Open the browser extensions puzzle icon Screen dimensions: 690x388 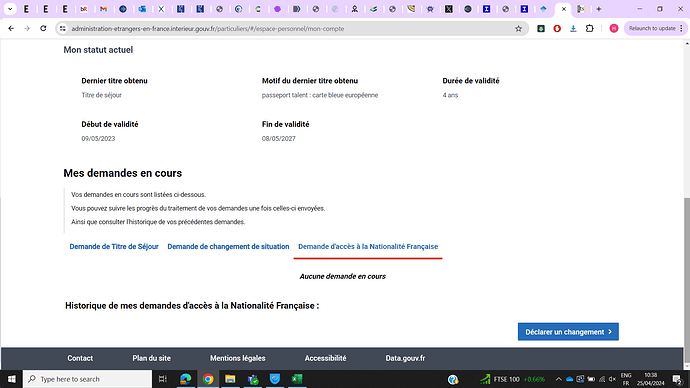[x=590, y=29]
